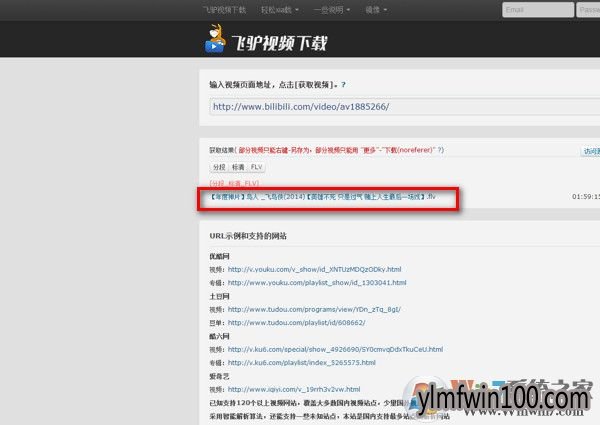Click the 酷六网 section heading
This screenshot has width=600, height=425.
pos(219,337)
